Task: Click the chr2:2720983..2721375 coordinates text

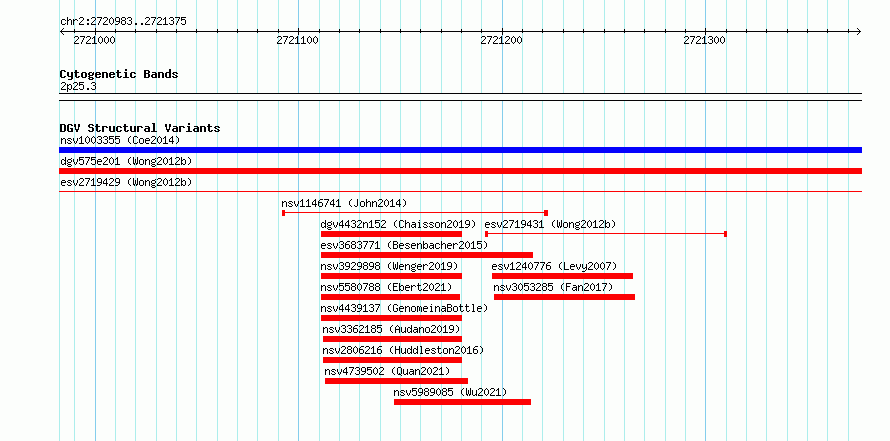Action: click(123, 22)
